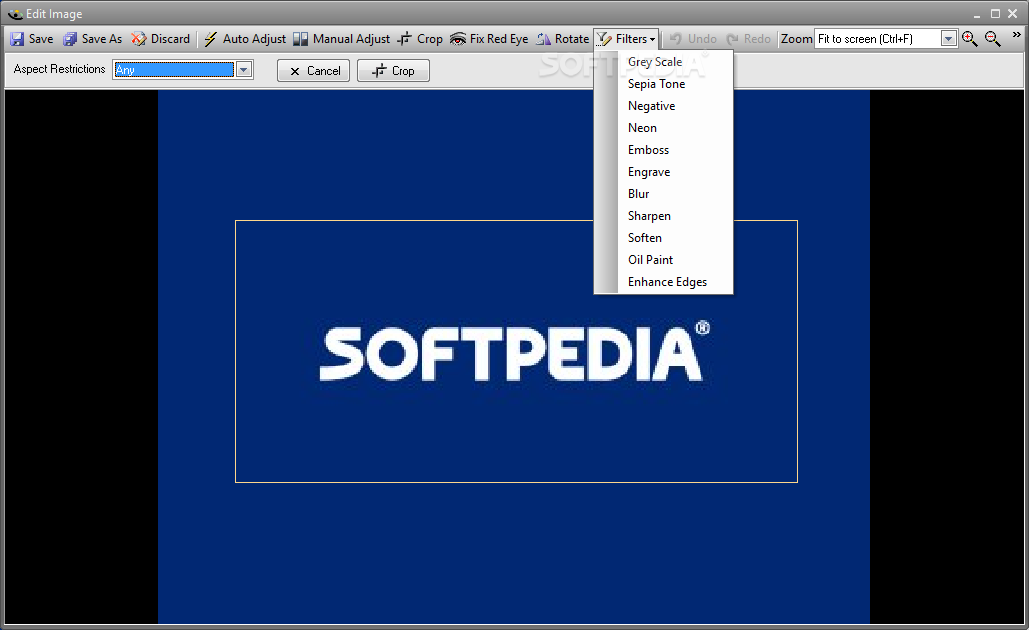Select the Sharpen filter

(663, 216)
